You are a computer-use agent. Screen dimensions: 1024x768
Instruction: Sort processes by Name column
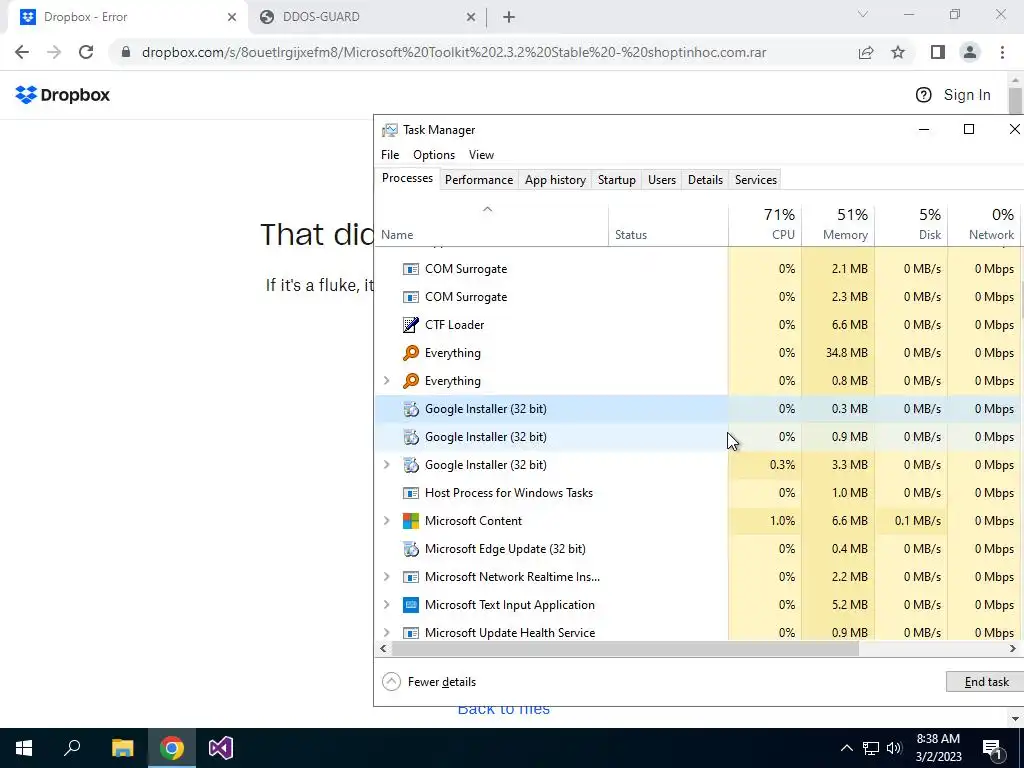491,226
